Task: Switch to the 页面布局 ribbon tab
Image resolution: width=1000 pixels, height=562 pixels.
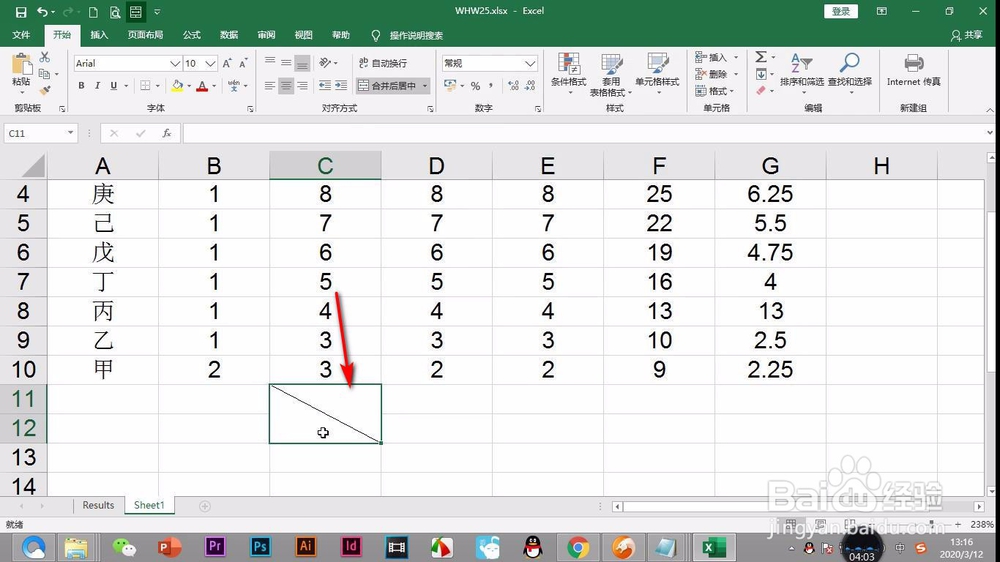Action: [x=145, y=35]
